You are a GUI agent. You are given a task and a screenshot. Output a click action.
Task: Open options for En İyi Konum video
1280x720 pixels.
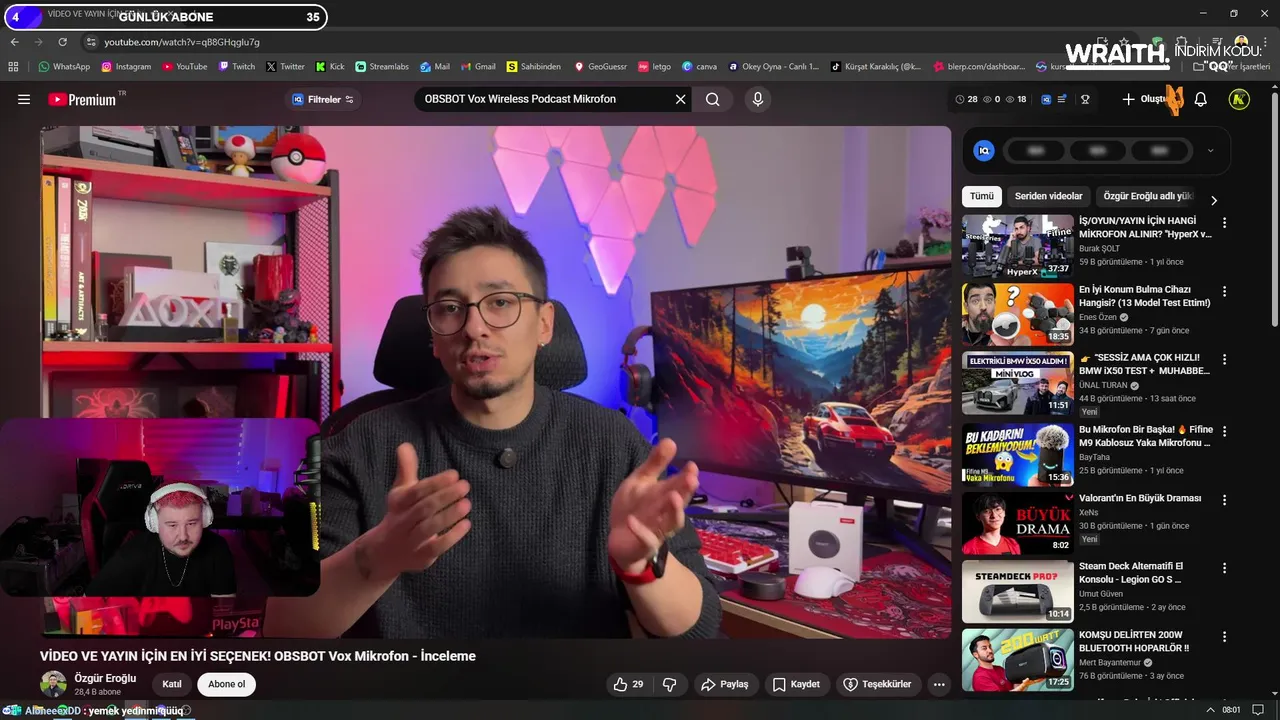(1224, 291)
